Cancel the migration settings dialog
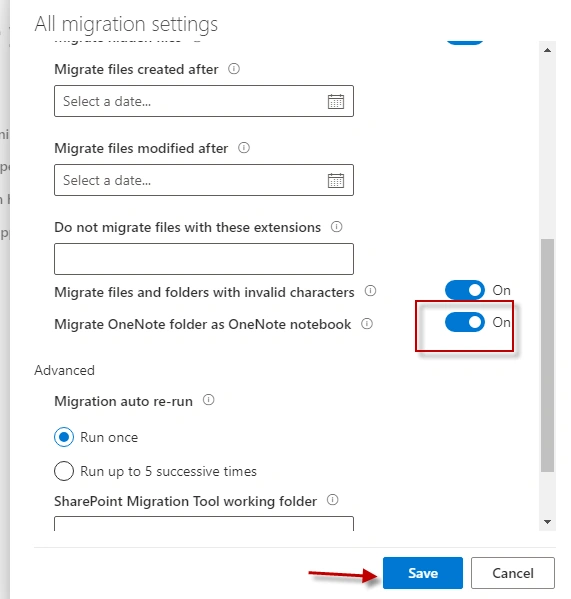571x599 pixels. point(513,573)
